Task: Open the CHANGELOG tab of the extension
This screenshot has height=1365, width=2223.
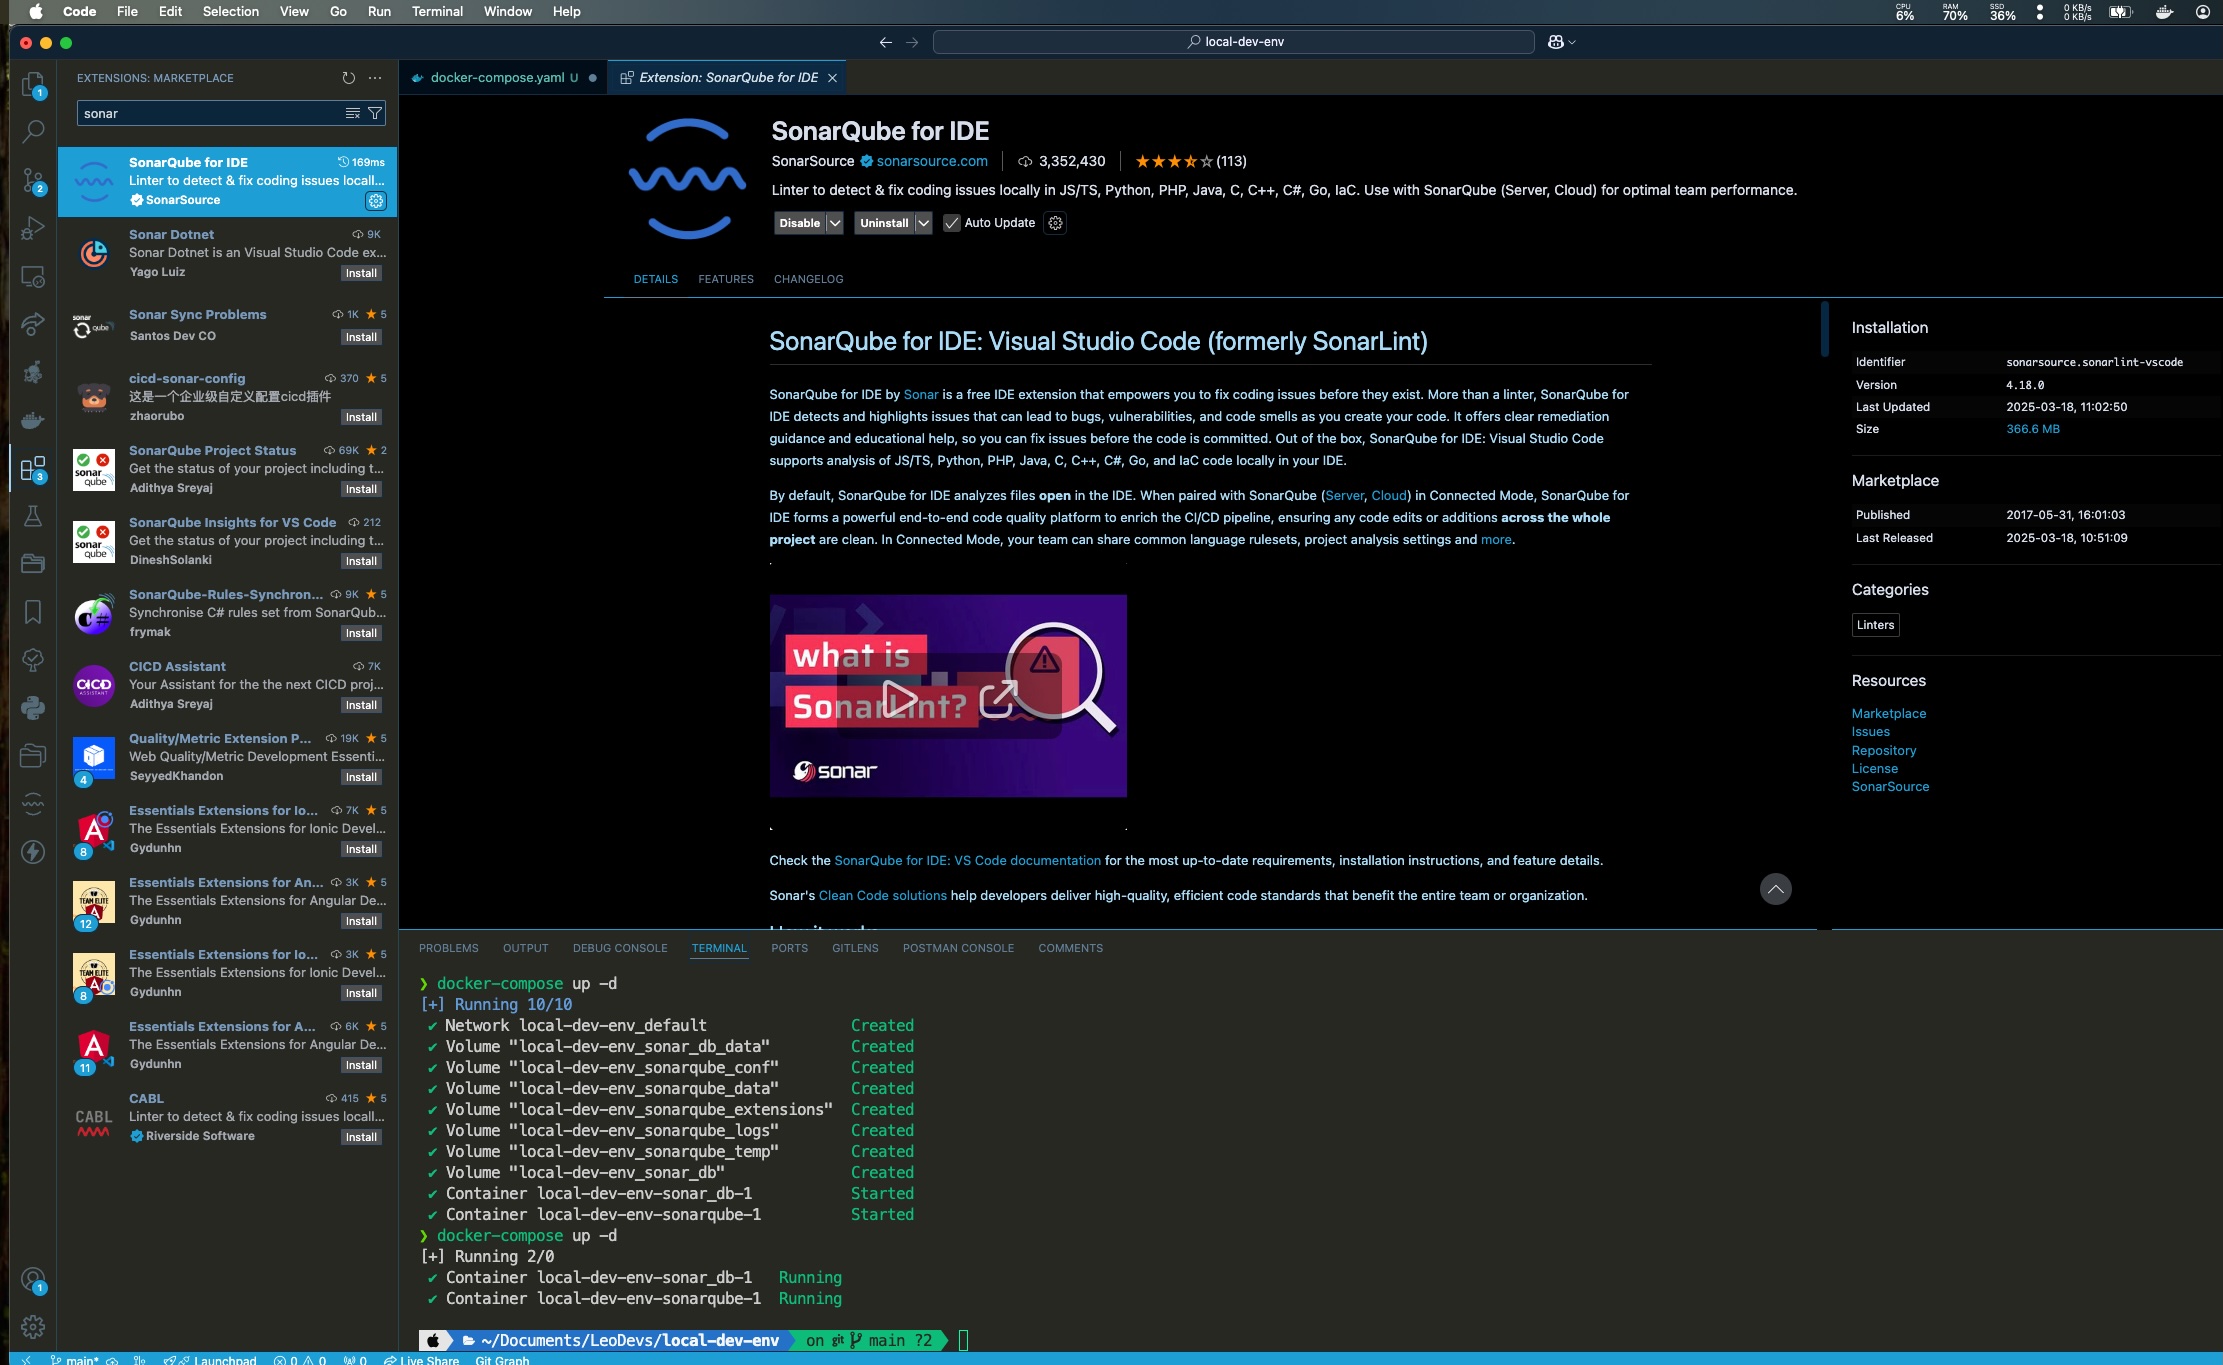Action: 808,279
